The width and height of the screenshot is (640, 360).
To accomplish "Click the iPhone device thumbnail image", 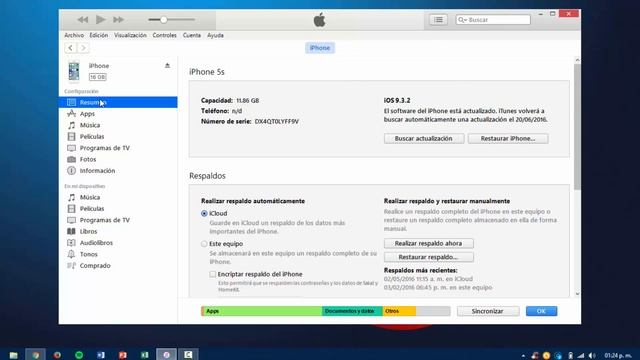I will pos(74,71).
